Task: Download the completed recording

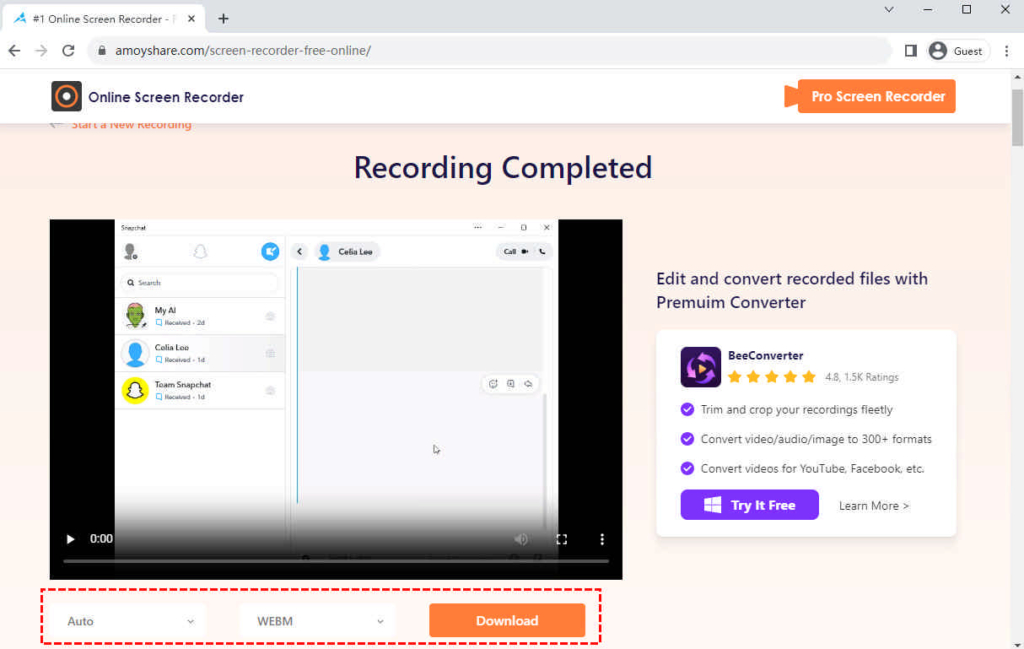Action: pyautogui.click(x=507, y=620)
